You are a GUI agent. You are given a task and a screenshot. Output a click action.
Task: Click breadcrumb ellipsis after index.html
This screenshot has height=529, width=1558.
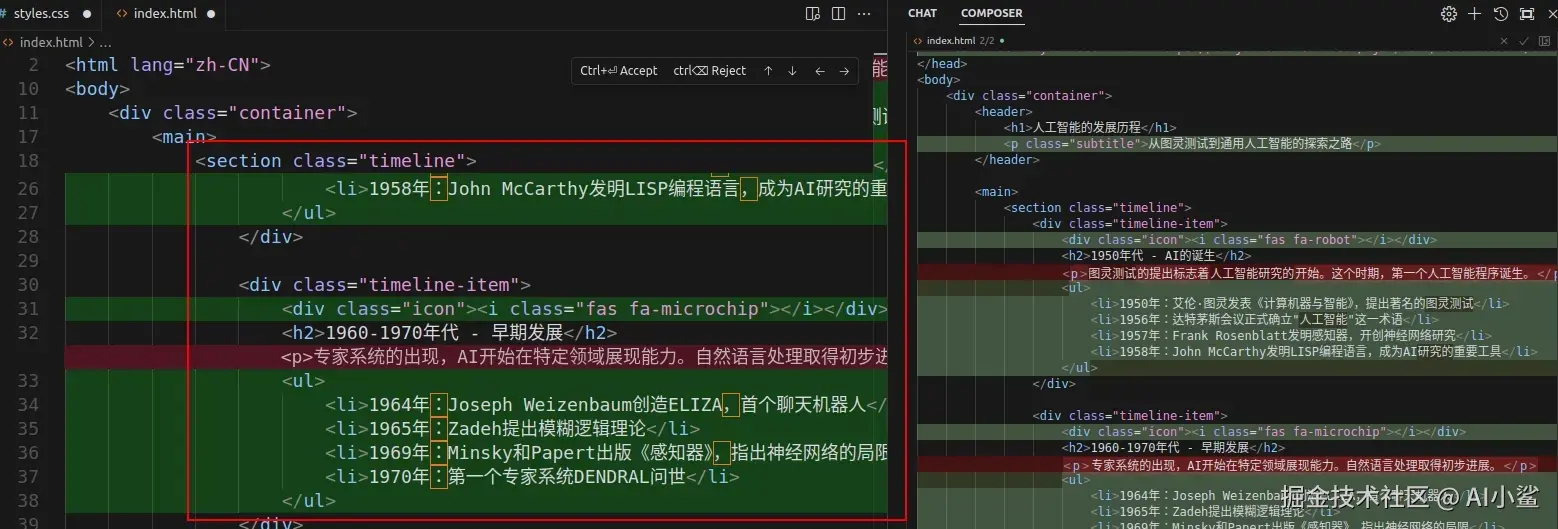106,42
